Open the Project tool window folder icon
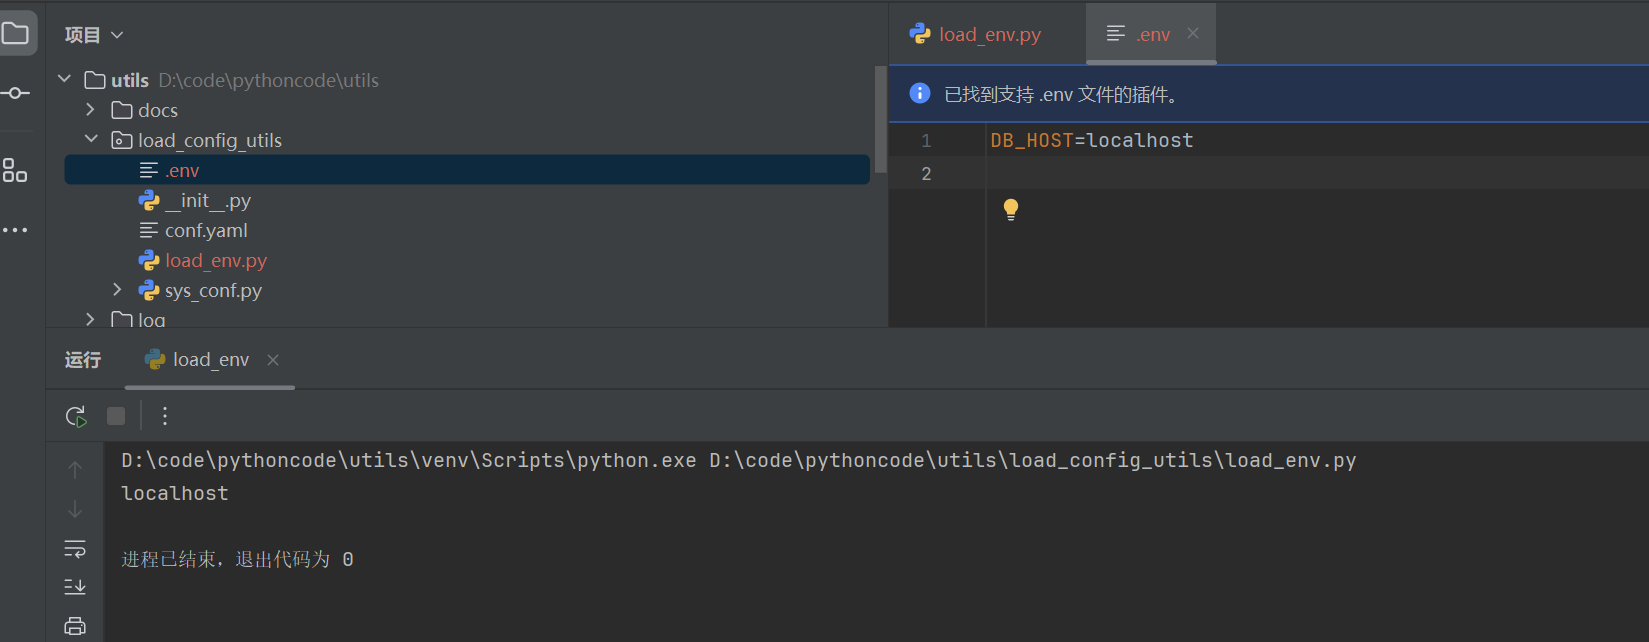 [16, 33]
